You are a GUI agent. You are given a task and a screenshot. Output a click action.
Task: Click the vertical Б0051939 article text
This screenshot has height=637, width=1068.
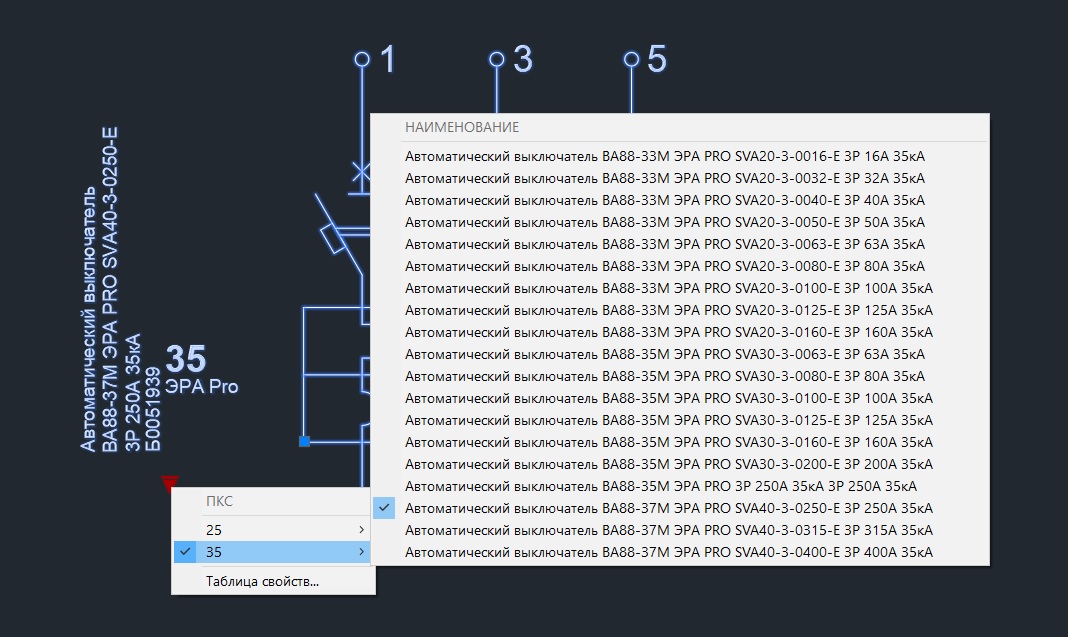tap(153, 409)
